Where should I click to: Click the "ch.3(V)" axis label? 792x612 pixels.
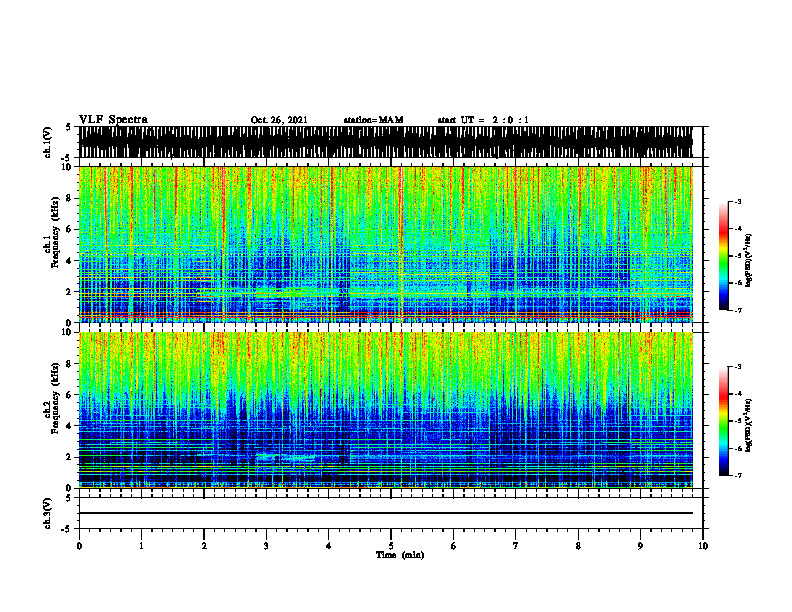coord(47,513)
